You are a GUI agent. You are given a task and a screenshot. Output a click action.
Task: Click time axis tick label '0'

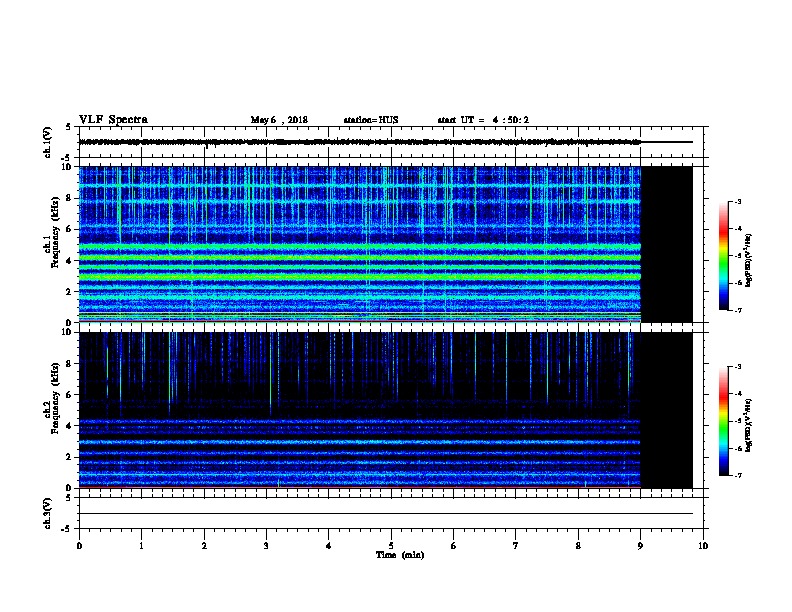(x=79, y=546)
